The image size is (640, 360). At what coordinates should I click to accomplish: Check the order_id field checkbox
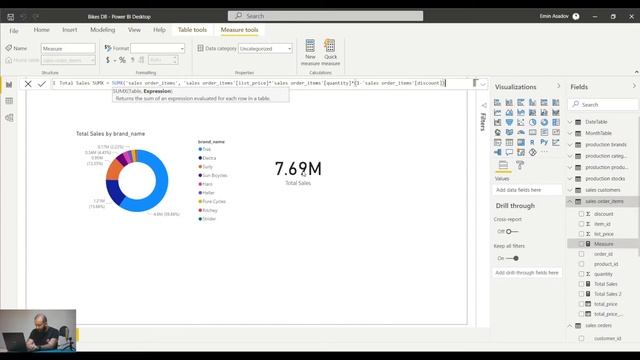click(581, 254)
